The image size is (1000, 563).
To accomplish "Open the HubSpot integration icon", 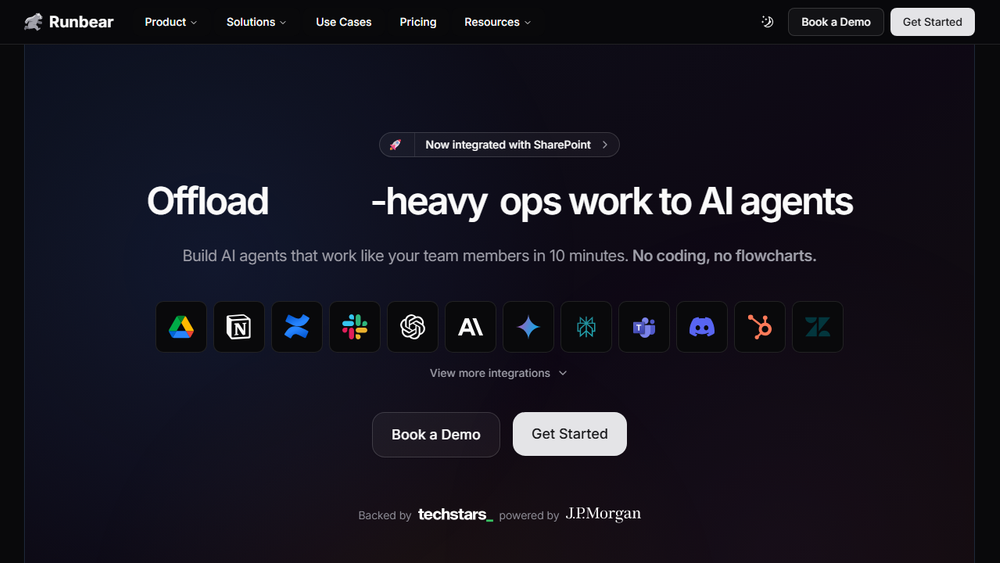I will coord(760,327).
